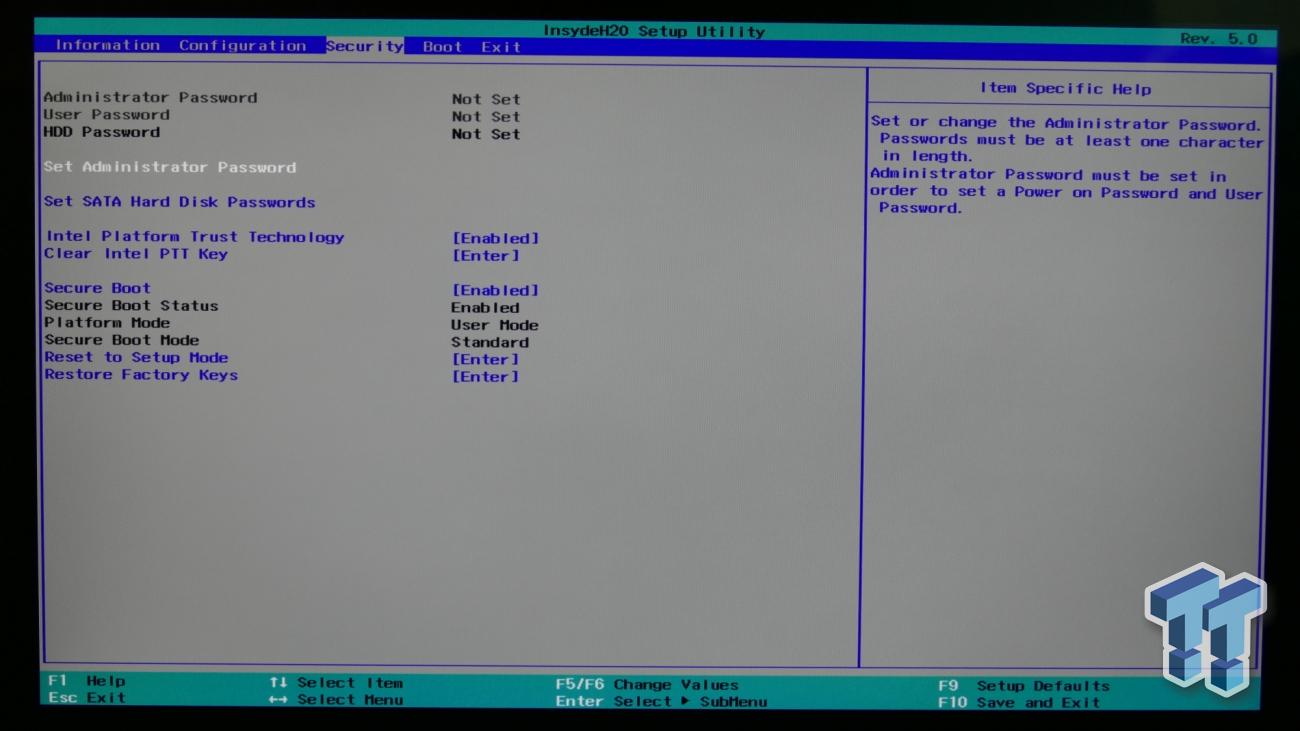Click the Platform Mode label
Viewport: 1300px width, 731px height.
pos(107,323)
